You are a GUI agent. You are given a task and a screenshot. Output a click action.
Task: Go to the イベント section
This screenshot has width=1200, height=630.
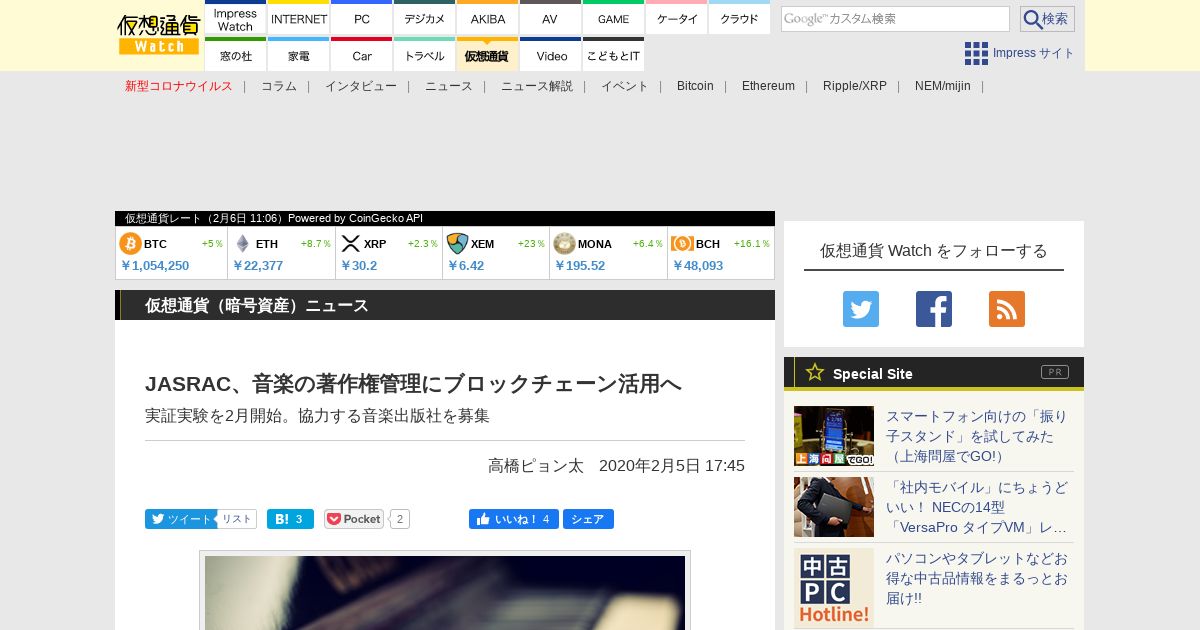pyautogui.click(x=625, y=86)
